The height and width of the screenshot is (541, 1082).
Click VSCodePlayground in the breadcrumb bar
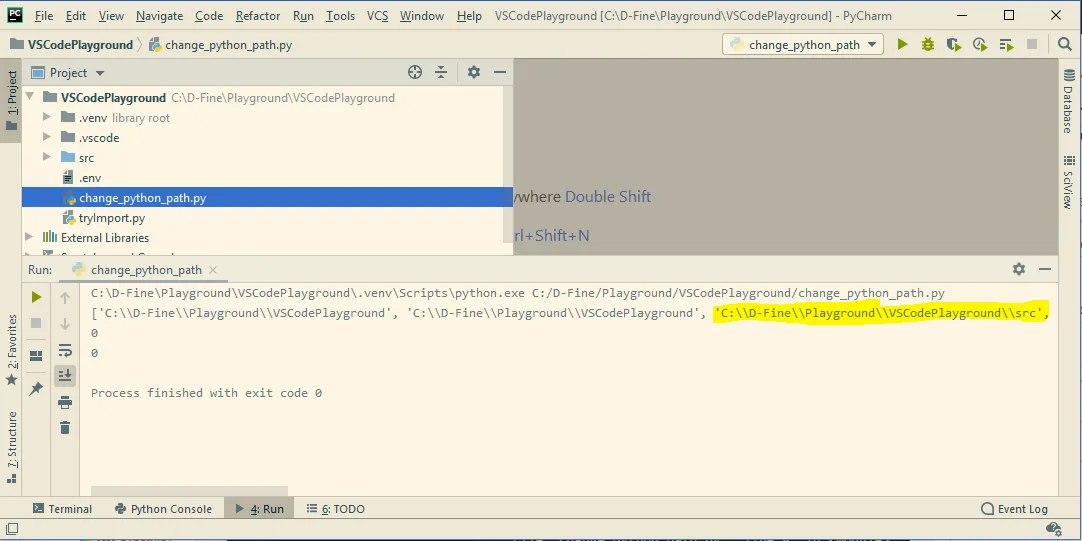[72, 45]
